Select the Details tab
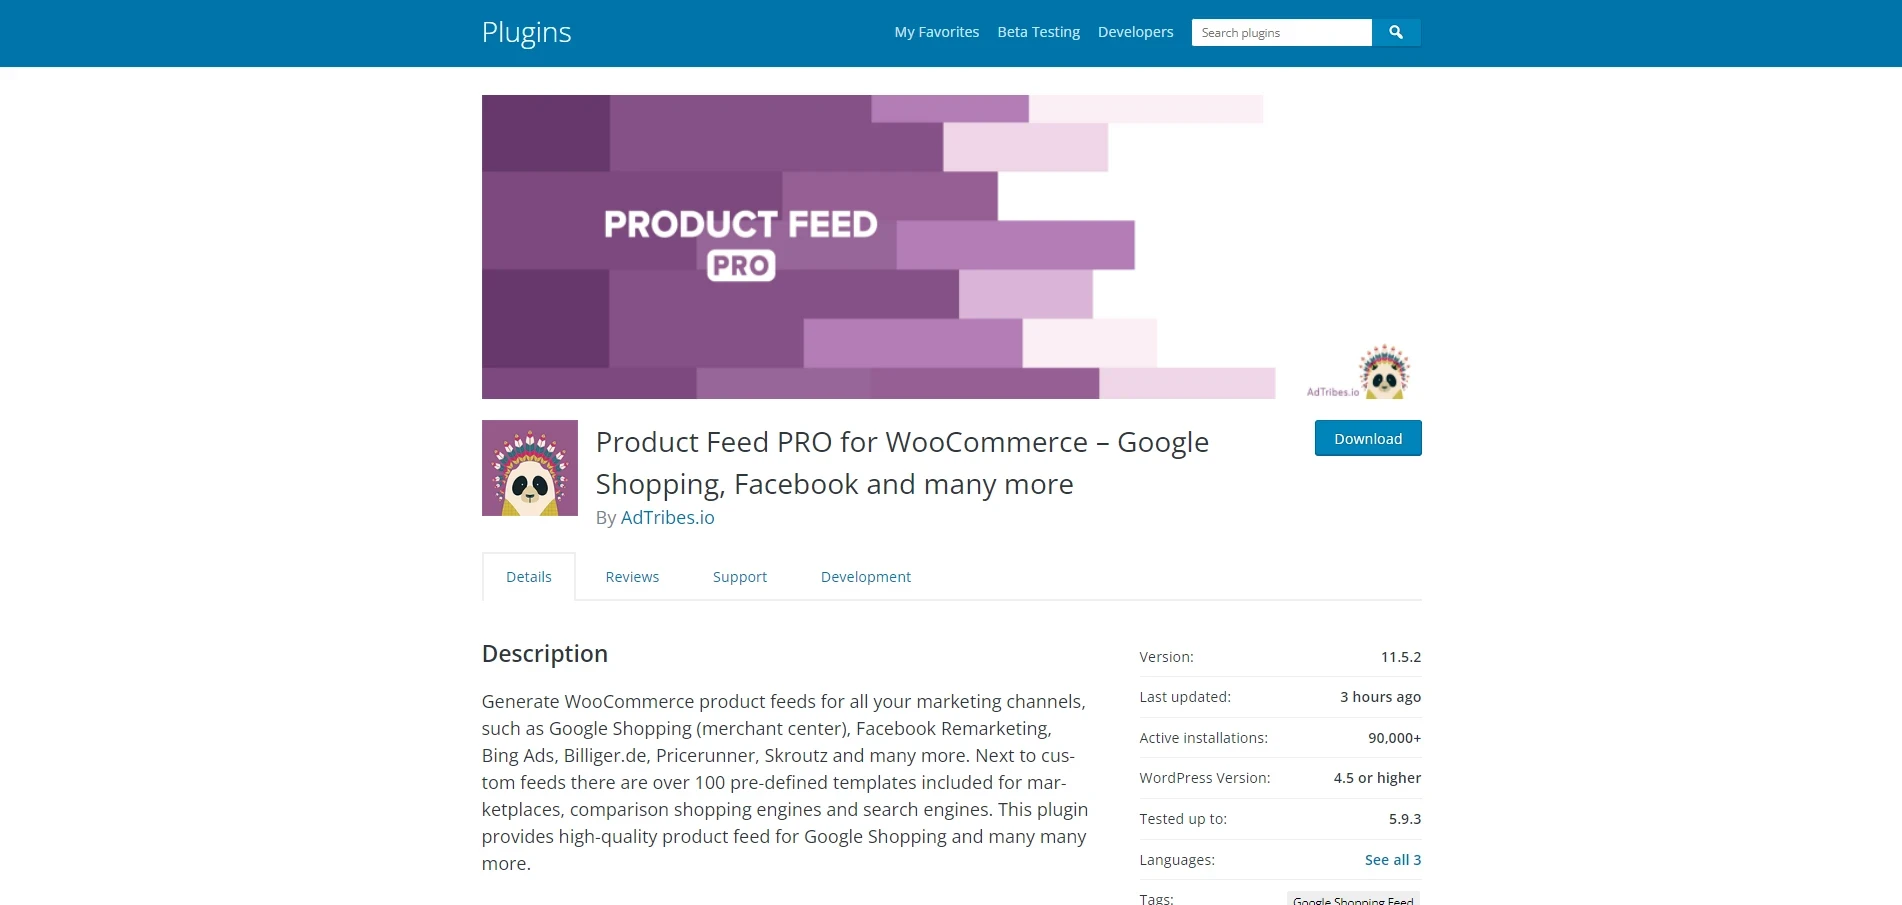 coord(528,577)
